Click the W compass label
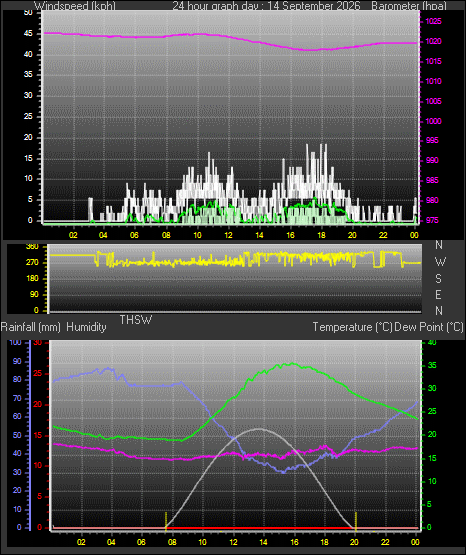 [440, 262]
